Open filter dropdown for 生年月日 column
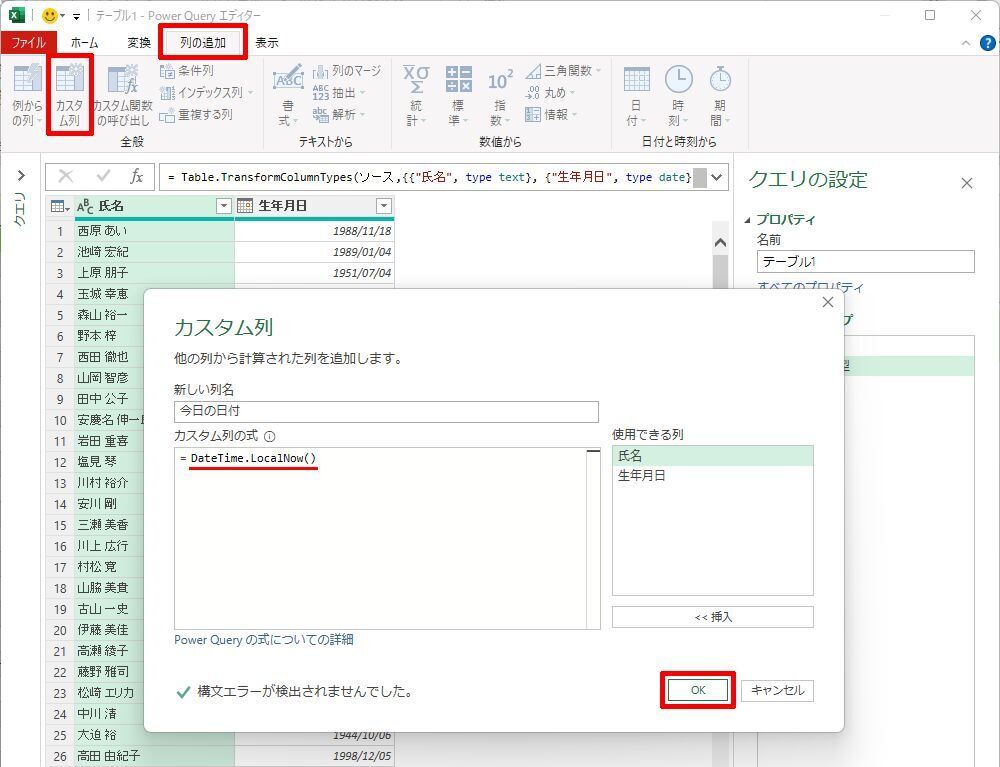 (384, 206)
